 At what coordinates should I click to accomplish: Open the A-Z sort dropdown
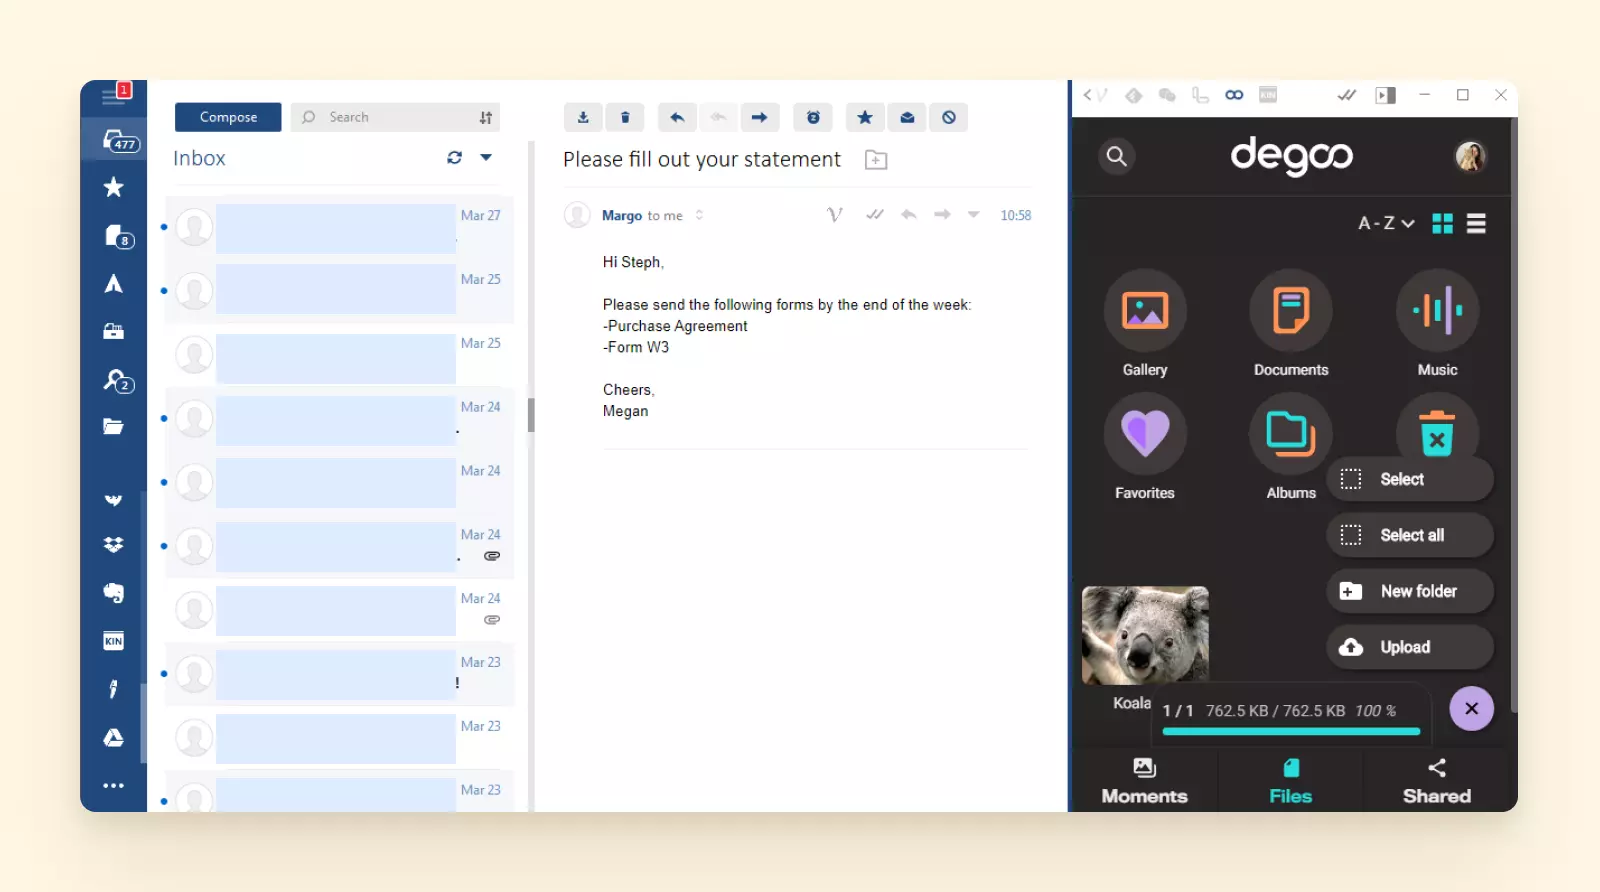1386,223
